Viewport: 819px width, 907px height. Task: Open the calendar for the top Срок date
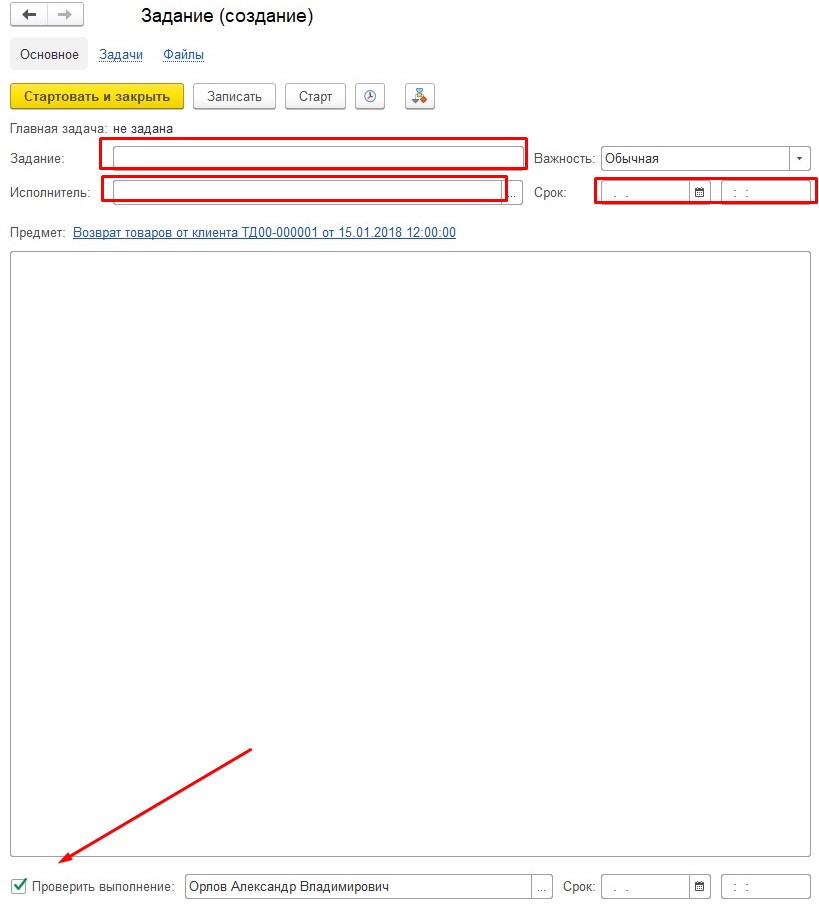click(x=700, y=192)
